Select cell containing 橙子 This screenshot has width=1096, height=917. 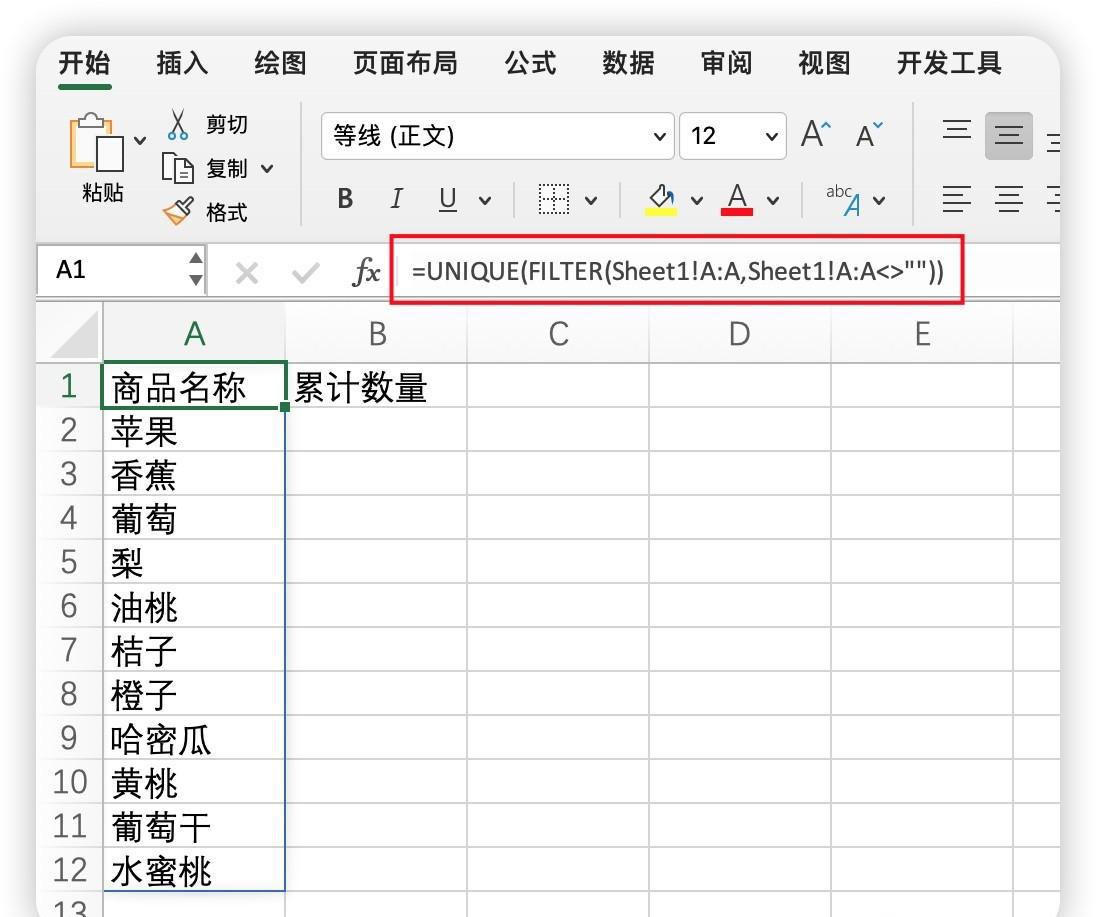pos(194,693)
